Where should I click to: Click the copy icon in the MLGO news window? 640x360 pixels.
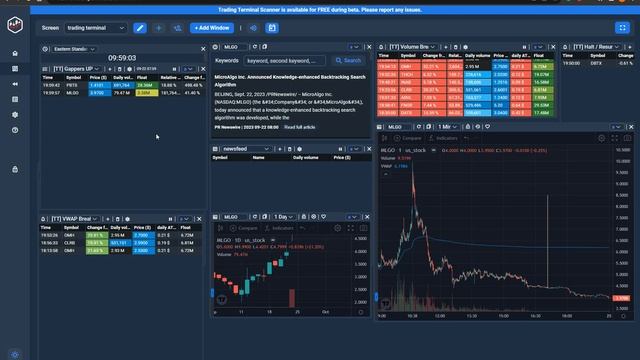(264, 47)
